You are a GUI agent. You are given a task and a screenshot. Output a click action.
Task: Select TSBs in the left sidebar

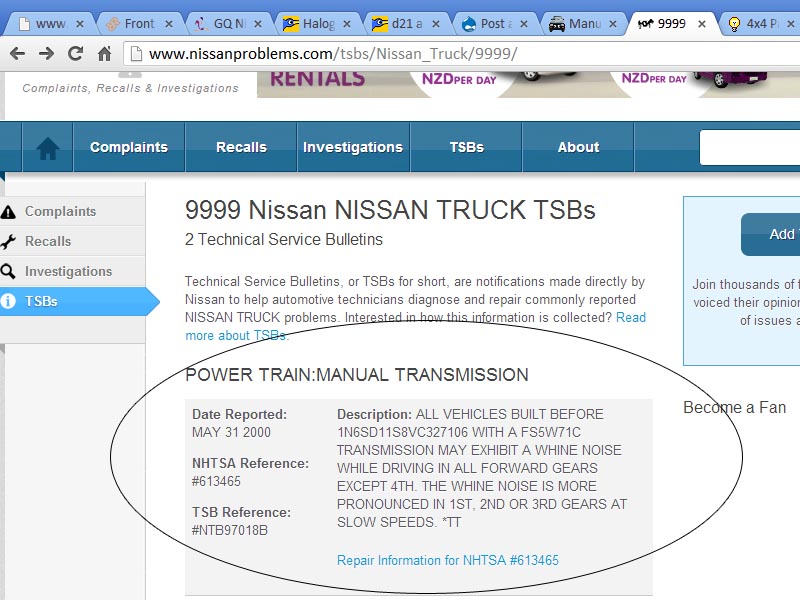pos(41,301)
